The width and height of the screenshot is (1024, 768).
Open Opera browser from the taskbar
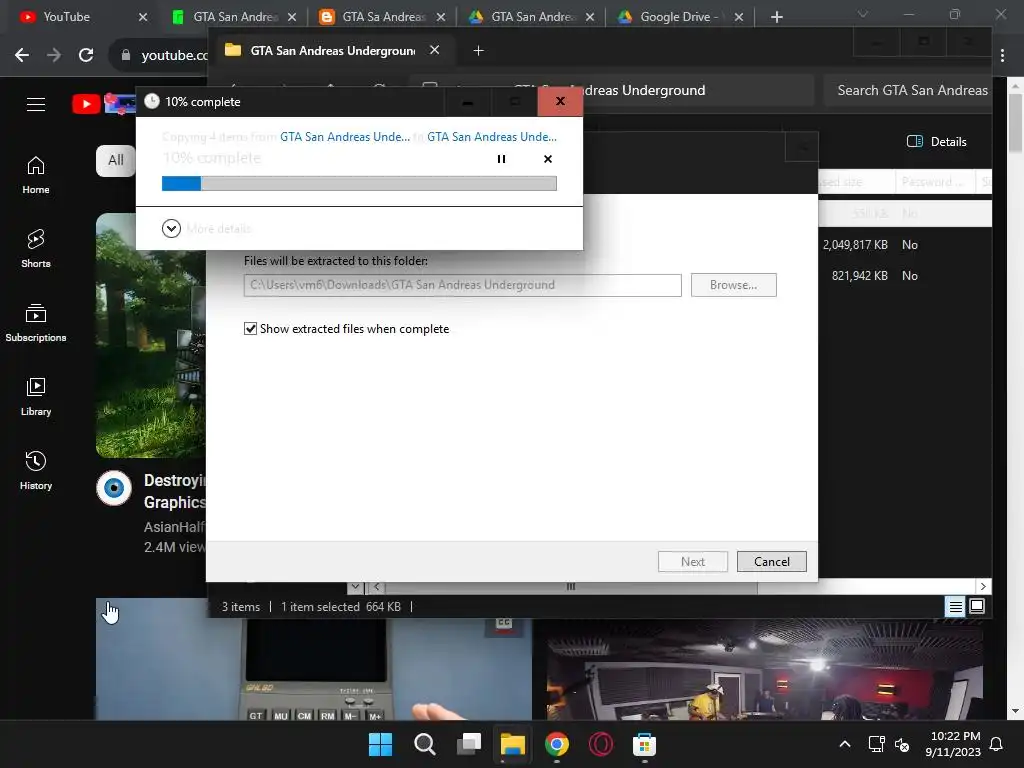(601, 744)
